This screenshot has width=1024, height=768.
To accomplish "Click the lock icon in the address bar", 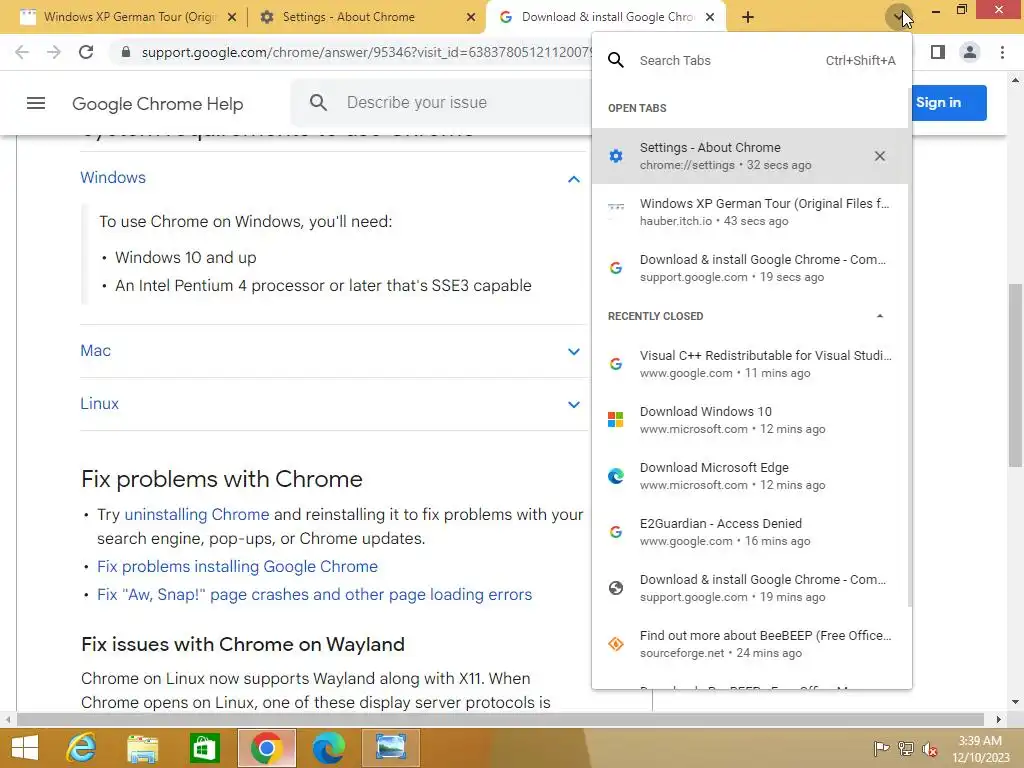I will click(126, 52).
